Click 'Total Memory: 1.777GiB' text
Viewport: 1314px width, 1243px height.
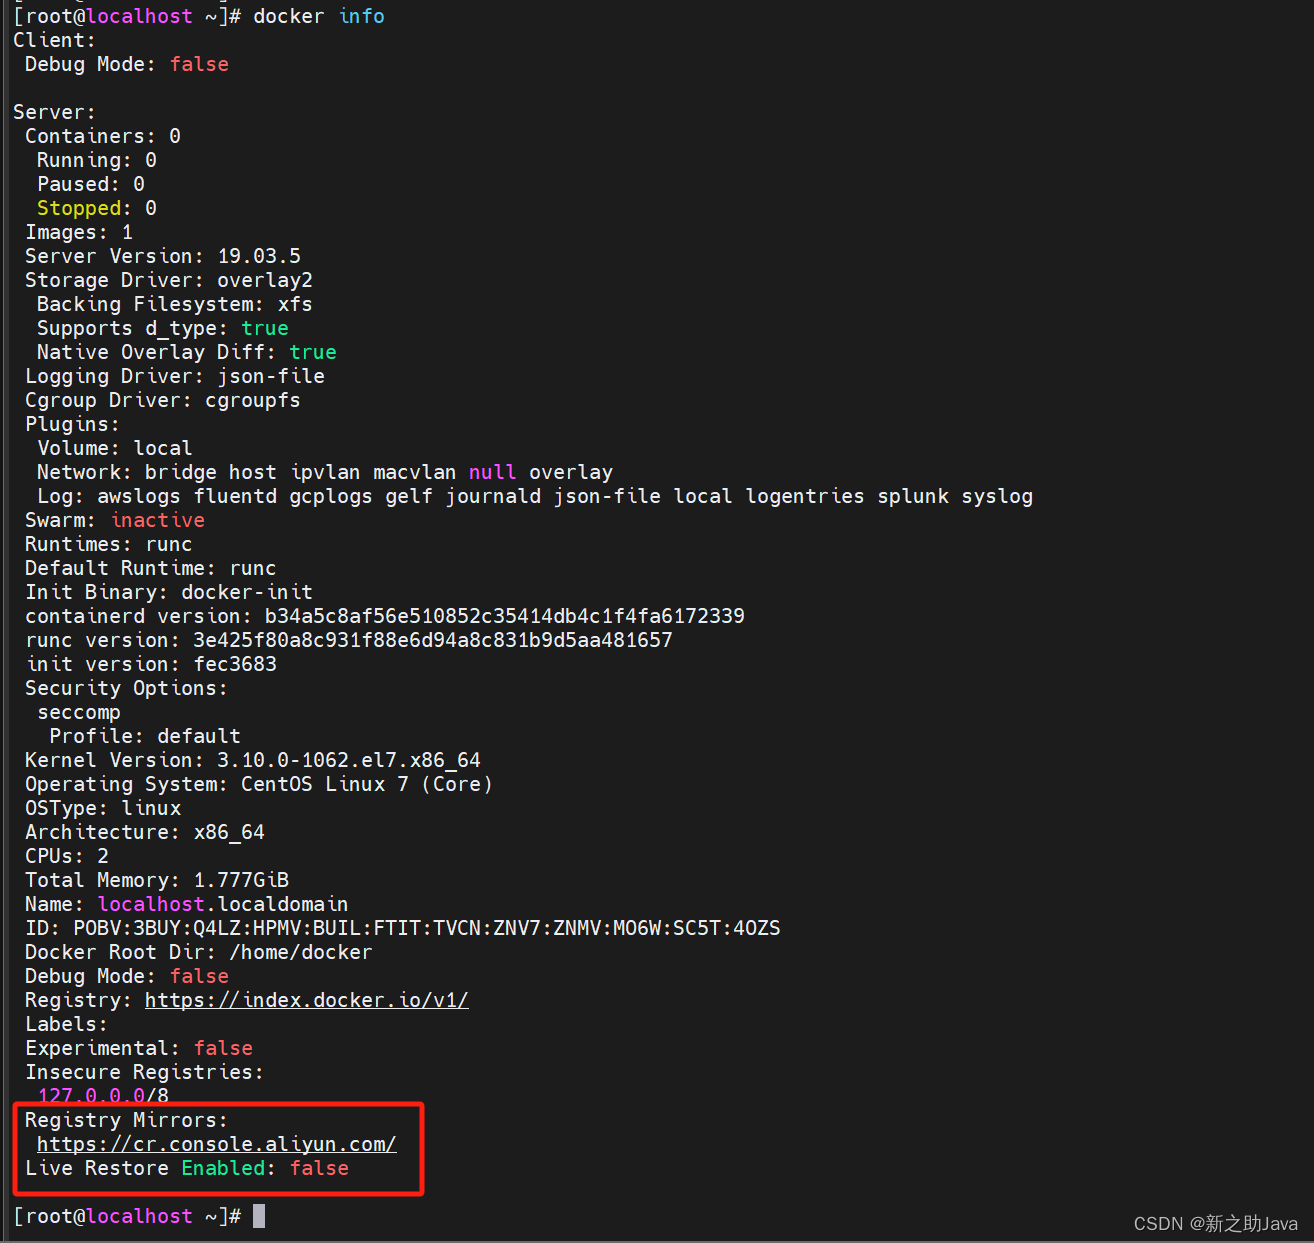157,880
